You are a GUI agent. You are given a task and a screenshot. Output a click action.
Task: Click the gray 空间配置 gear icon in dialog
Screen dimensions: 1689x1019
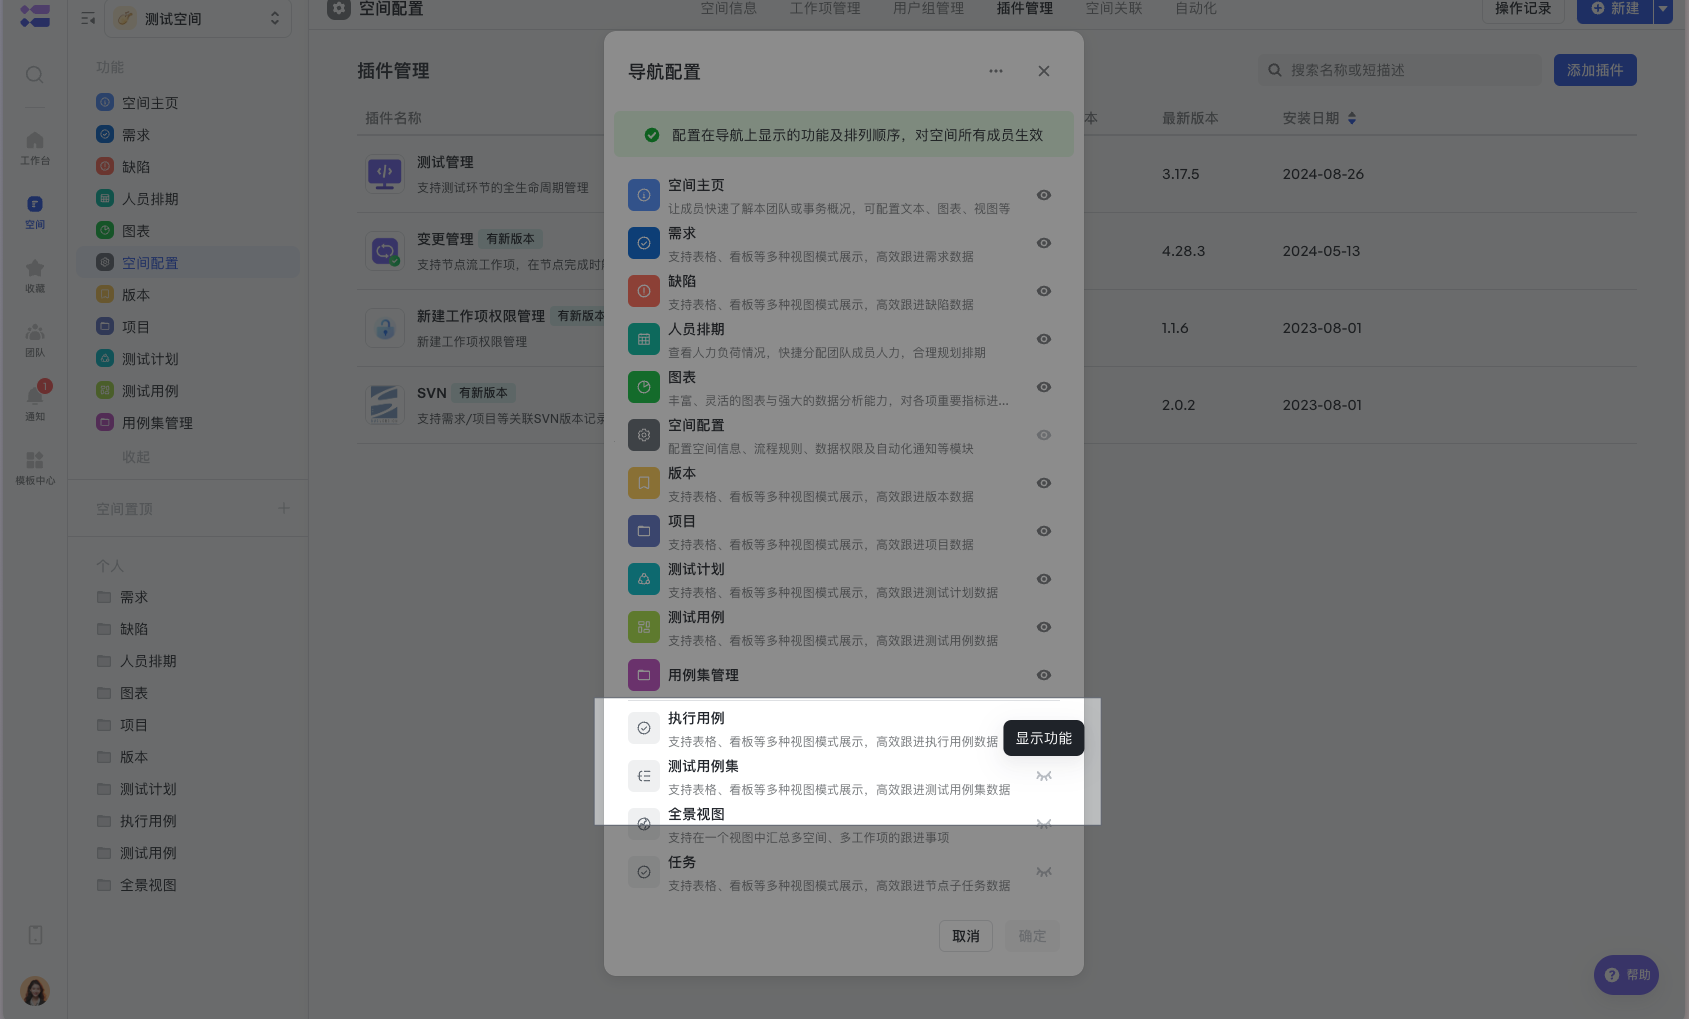click(x=643, y=435)
